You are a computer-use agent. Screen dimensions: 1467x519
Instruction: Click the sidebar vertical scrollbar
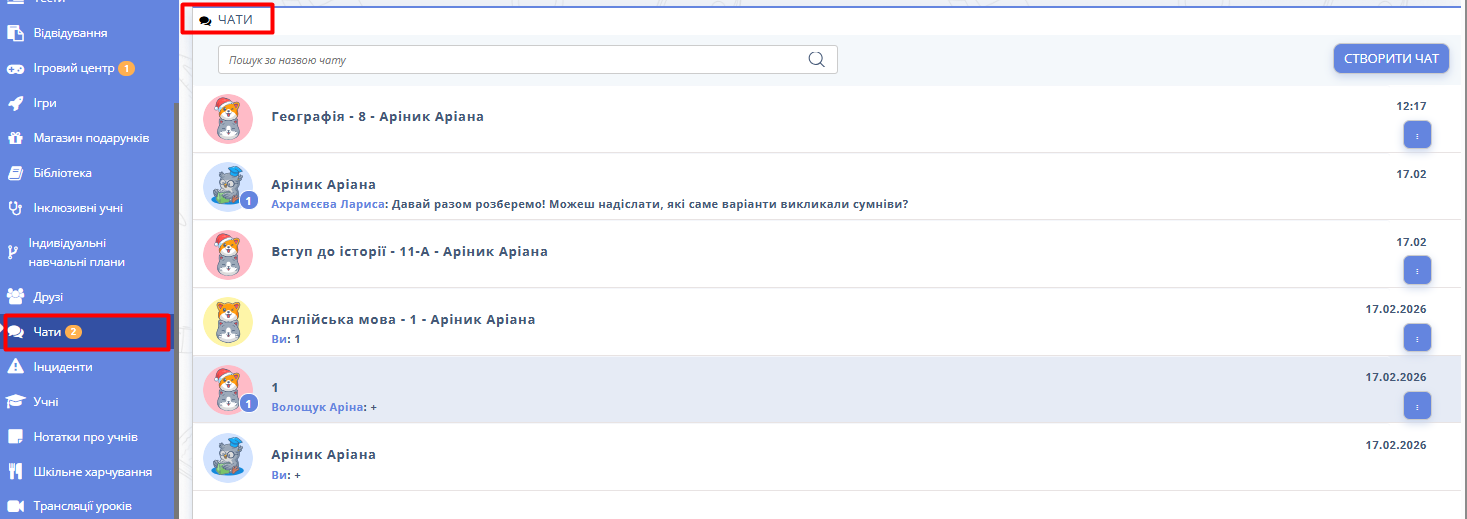pos(176,300)
